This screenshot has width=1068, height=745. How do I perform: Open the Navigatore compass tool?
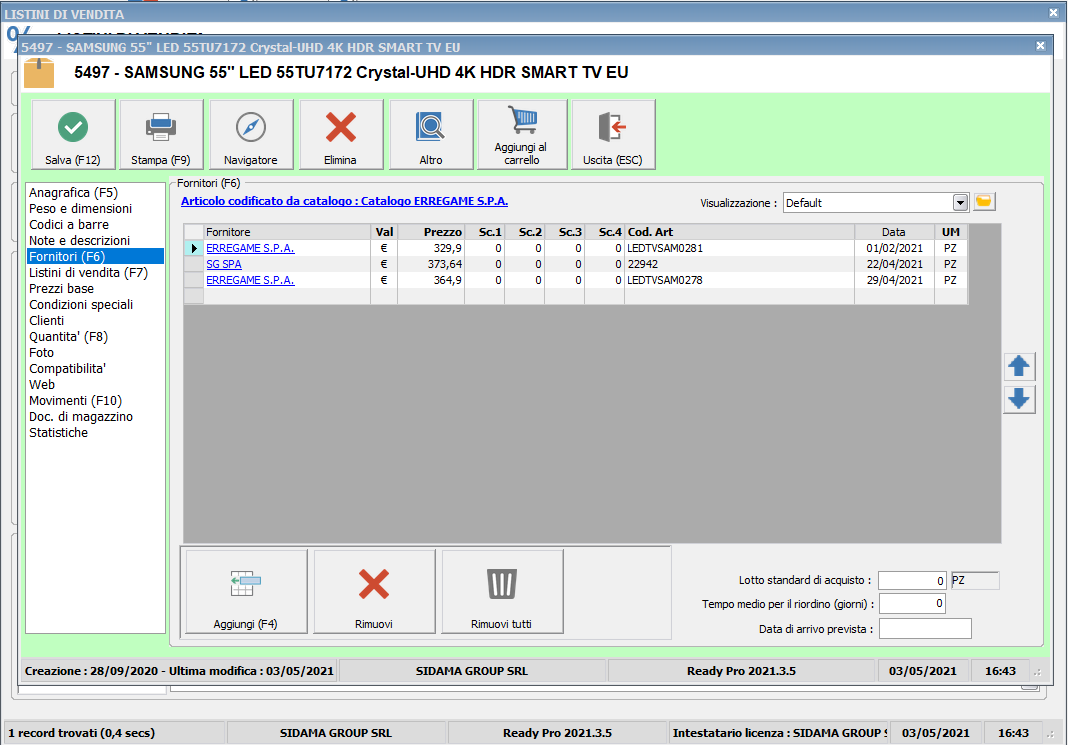coord(251,134)
